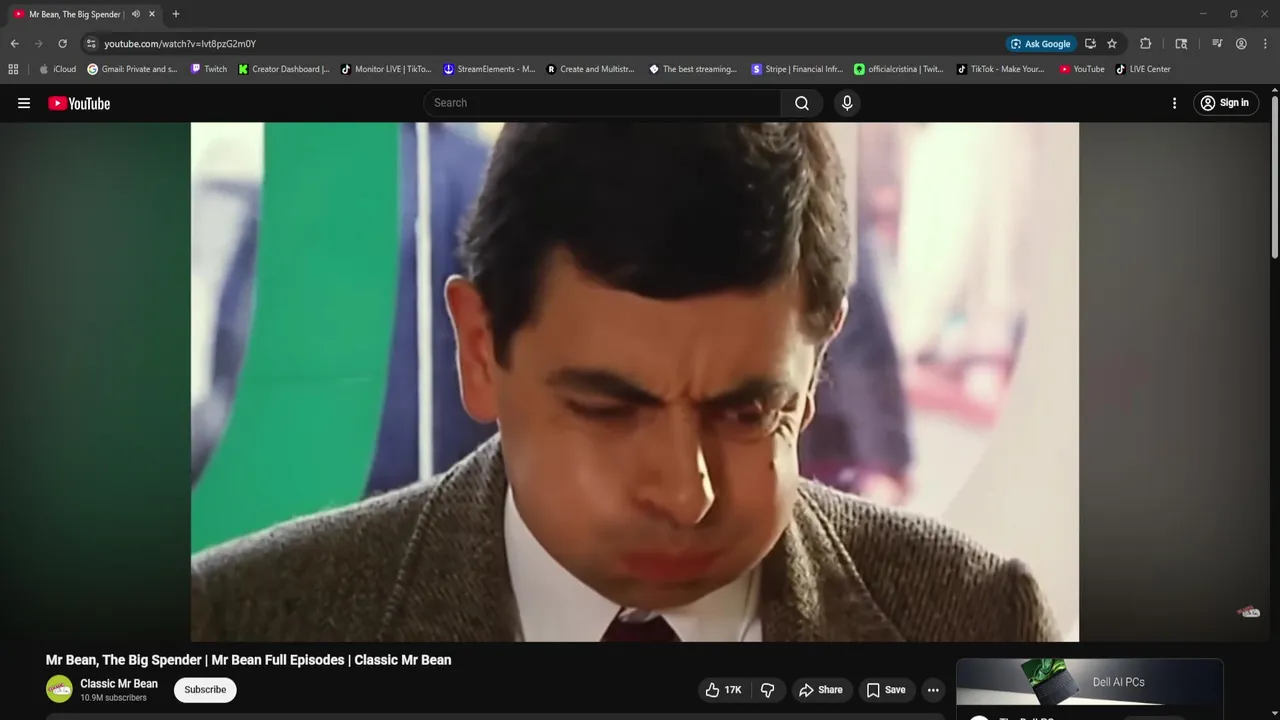
Task: Open the Classic Mr Bean channel avatar
Action: pyautogui.click(x=59, y=689)
